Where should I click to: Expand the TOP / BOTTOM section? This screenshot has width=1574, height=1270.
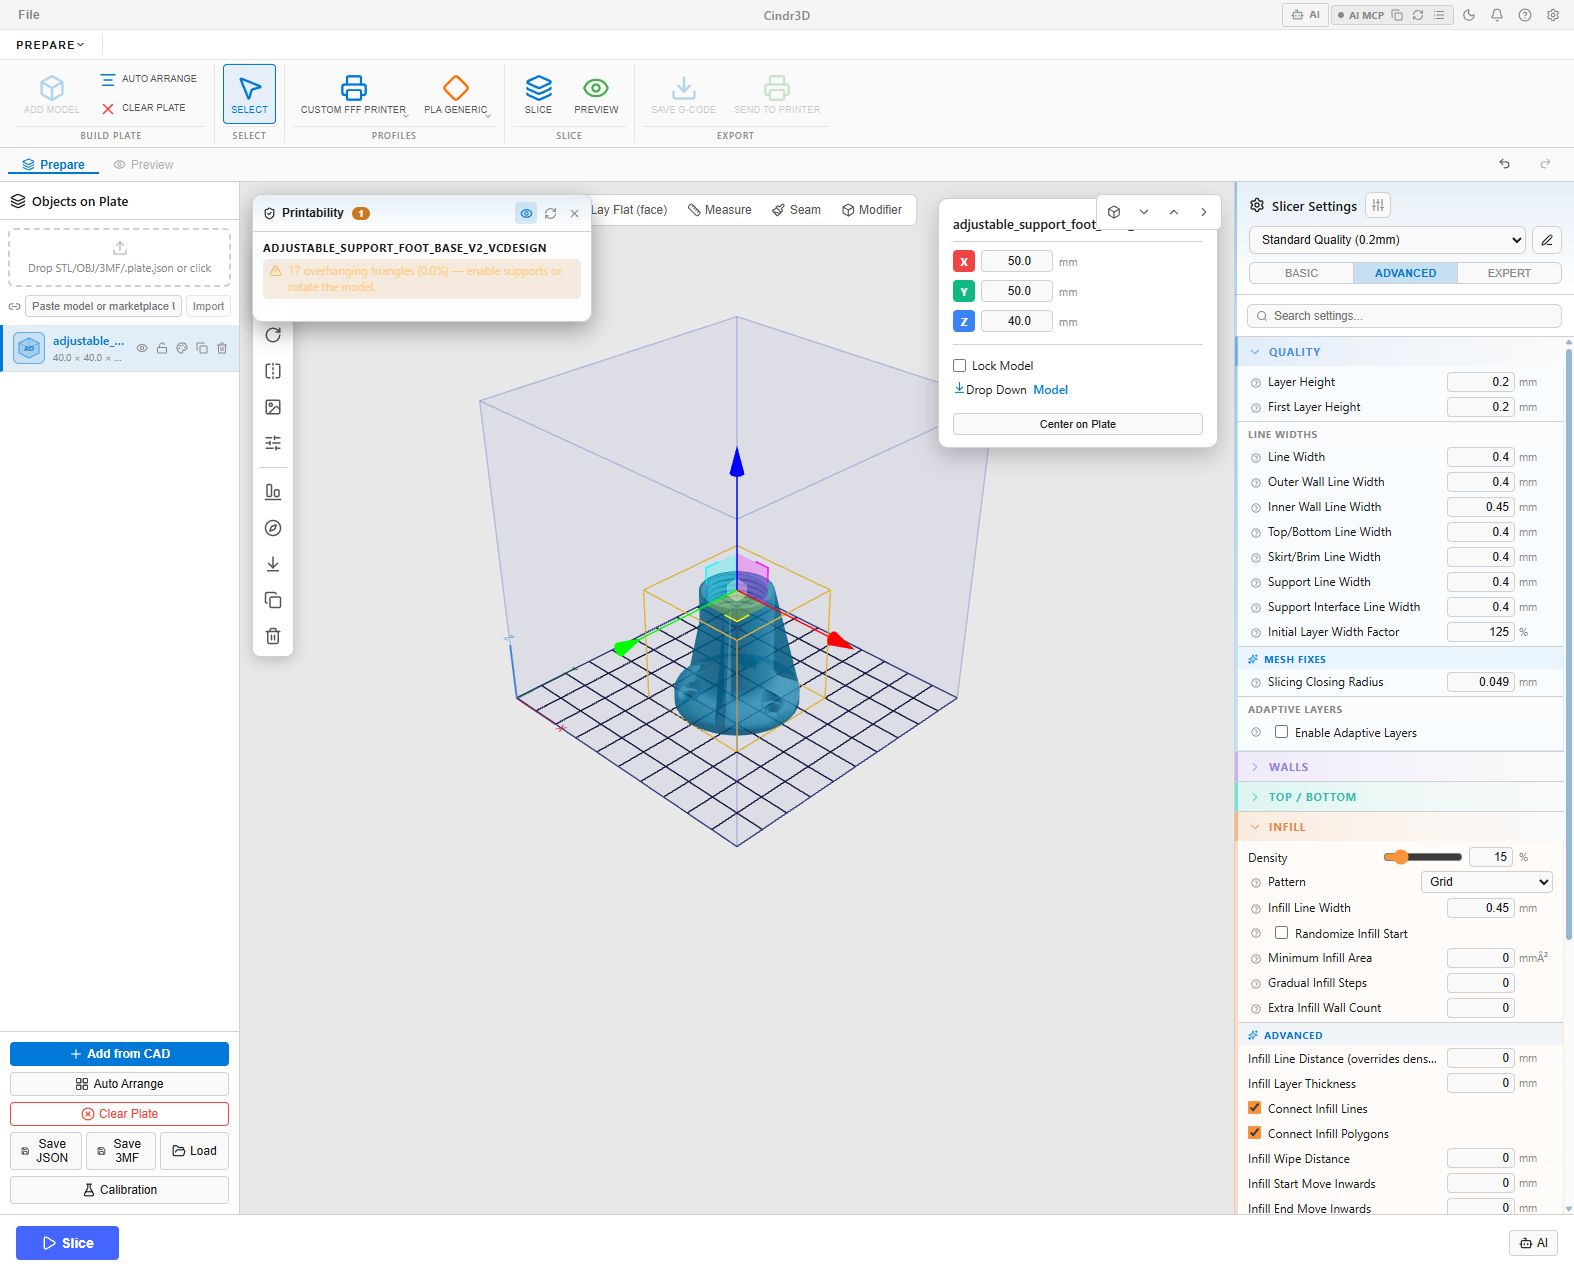[x=1400, y=797]
